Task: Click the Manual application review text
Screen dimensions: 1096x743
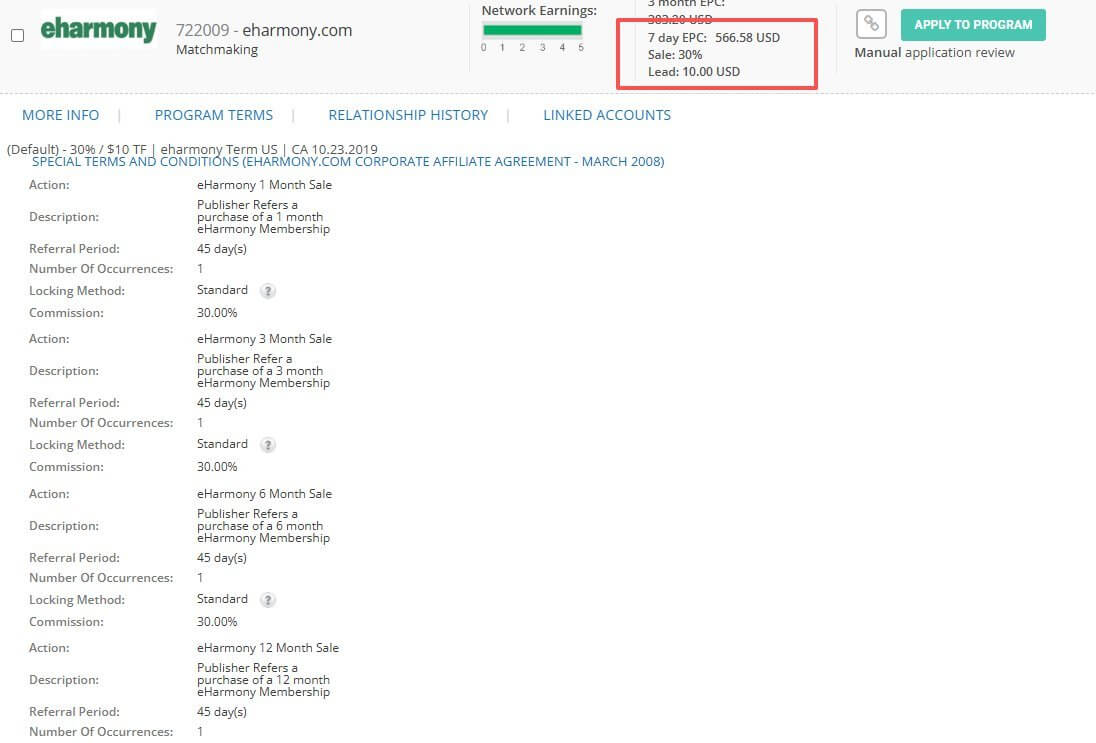Action: [935, 52]
